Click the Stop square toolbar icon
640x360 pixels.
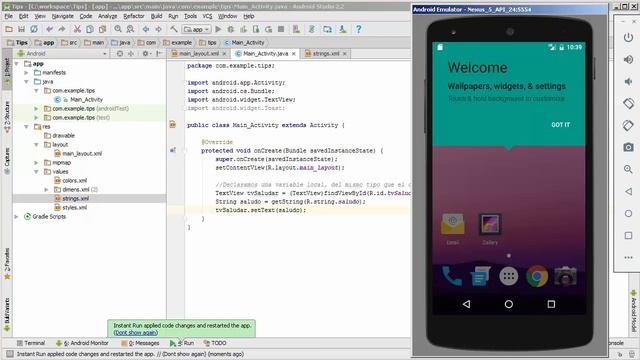pyautogui.click(x=281, y=29)
